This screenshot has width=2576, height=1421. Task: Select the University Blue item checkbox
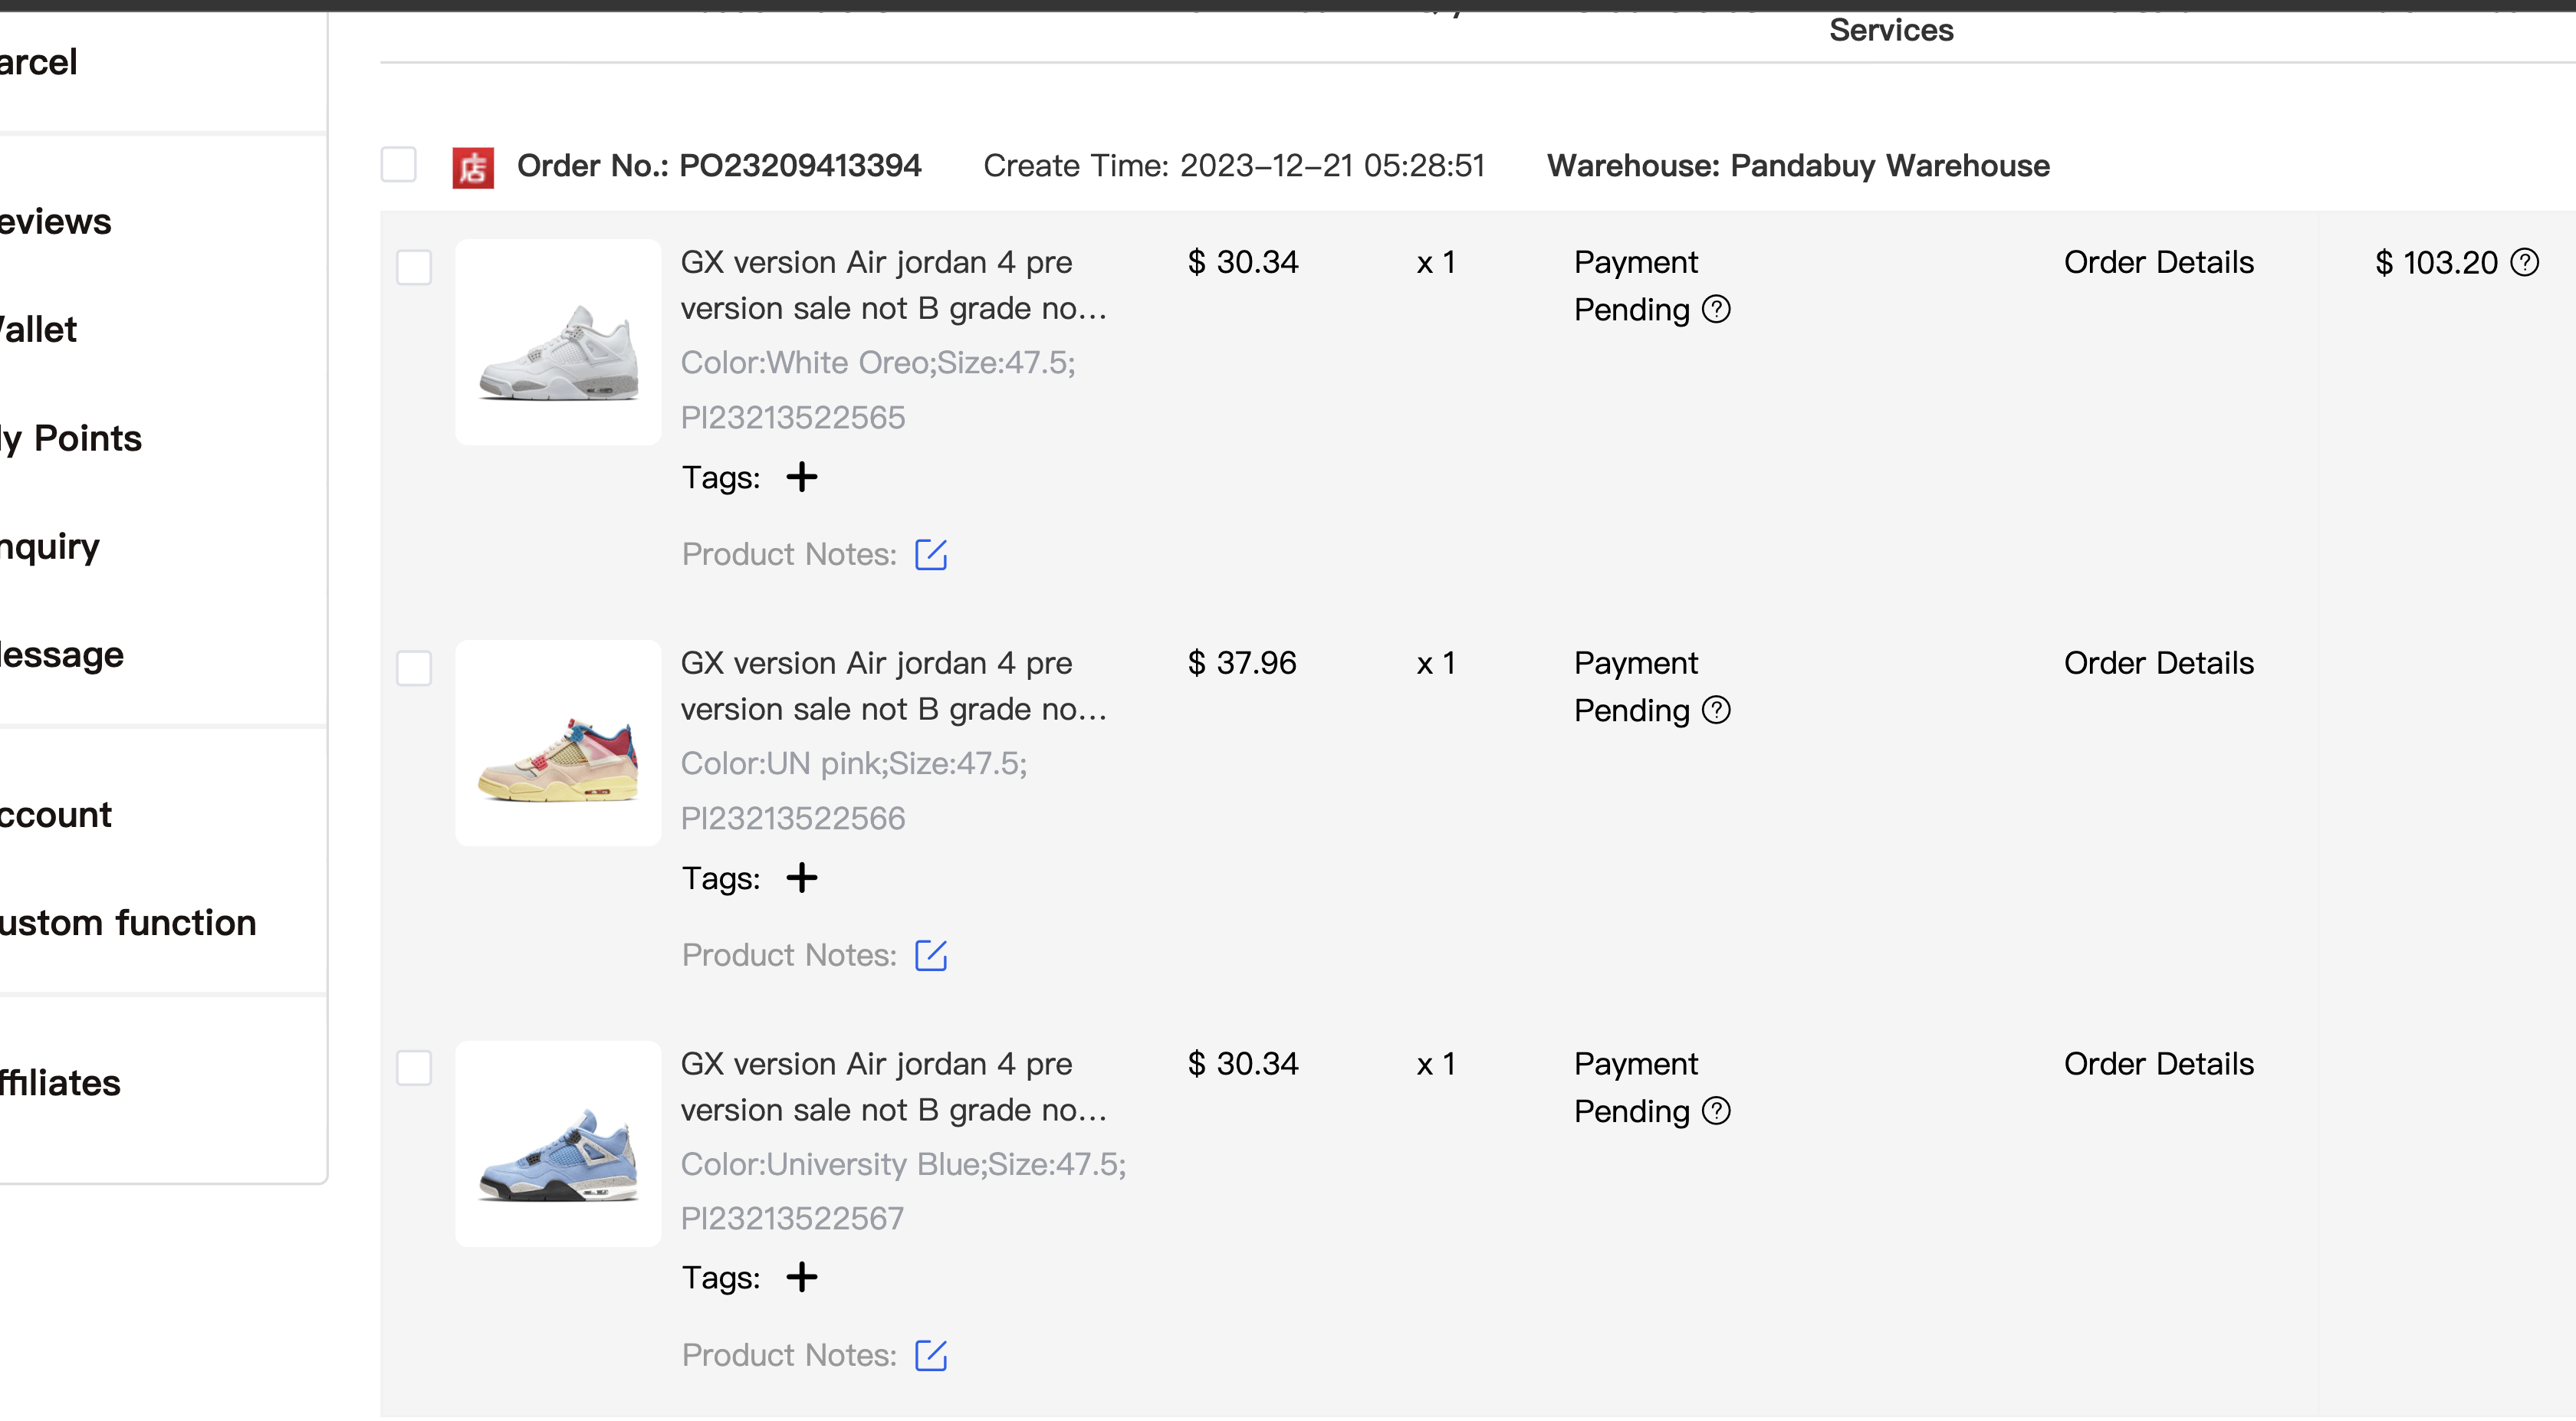413,1068
